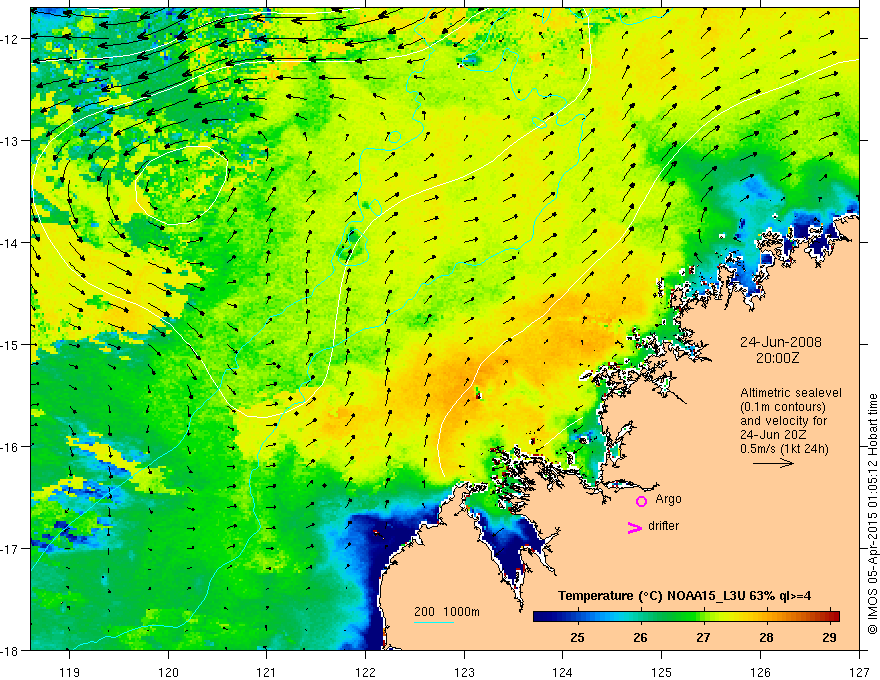
Task: Click the temperature colorbar gradient
Action: 686,616
